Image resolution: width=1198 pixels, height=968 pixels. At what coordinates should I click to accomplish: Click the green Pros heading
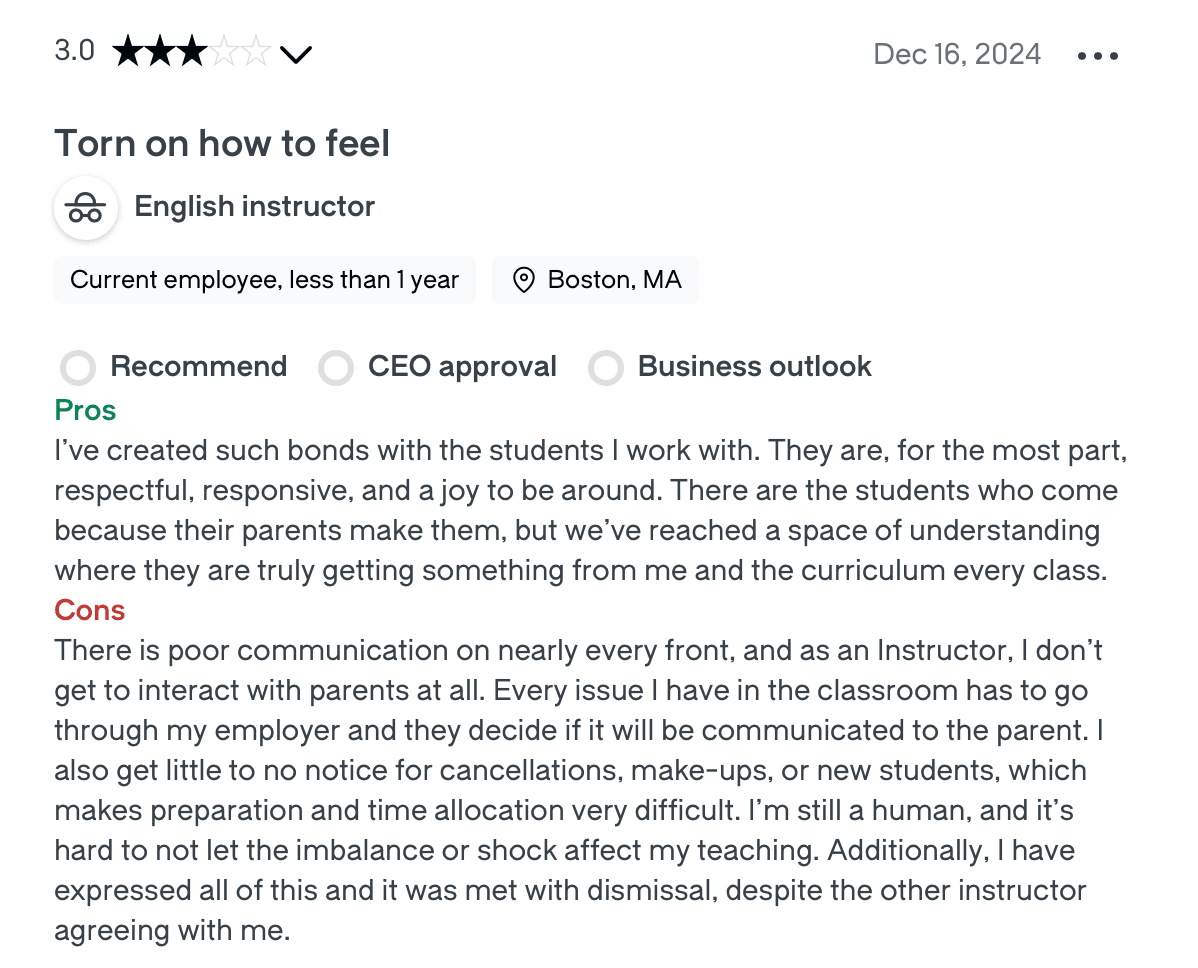[85, 411]
